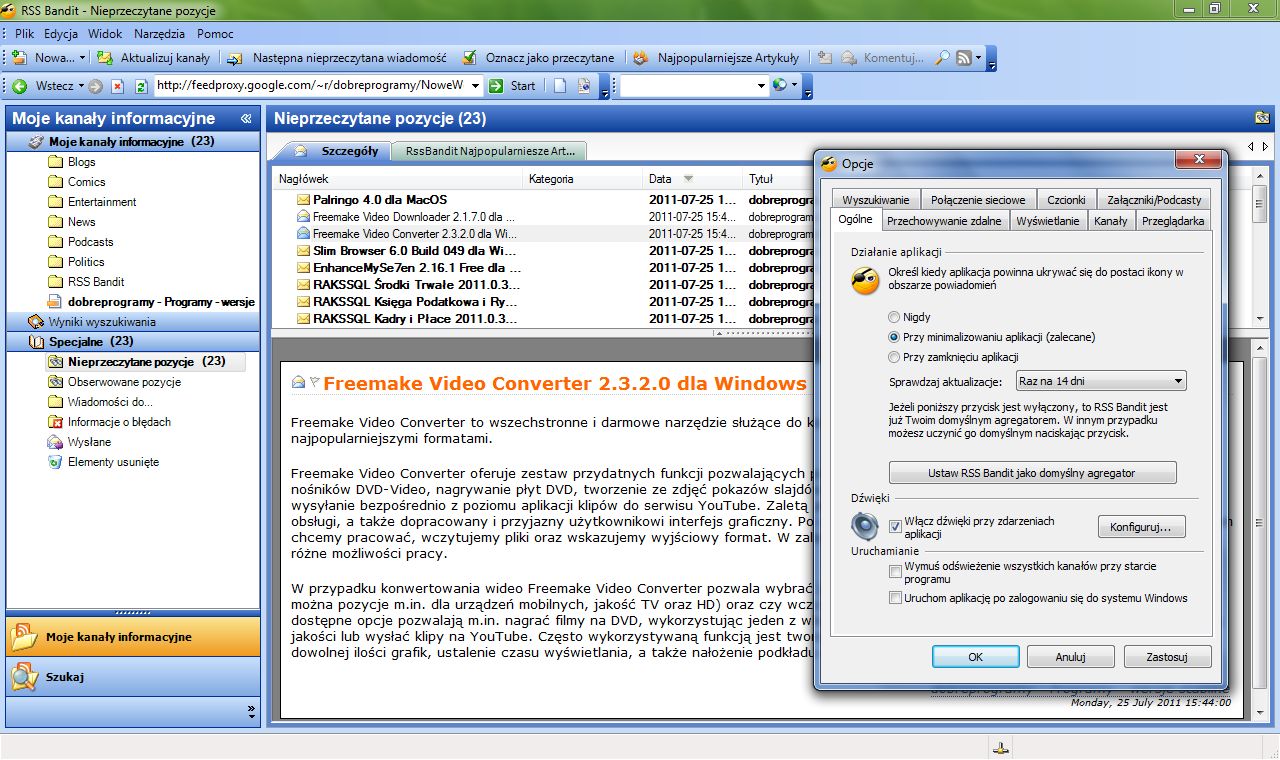1280x760 pixels.
Task: Click Aktualizuj kanały refresh feeds button
Action: click(x=153, y=58)
